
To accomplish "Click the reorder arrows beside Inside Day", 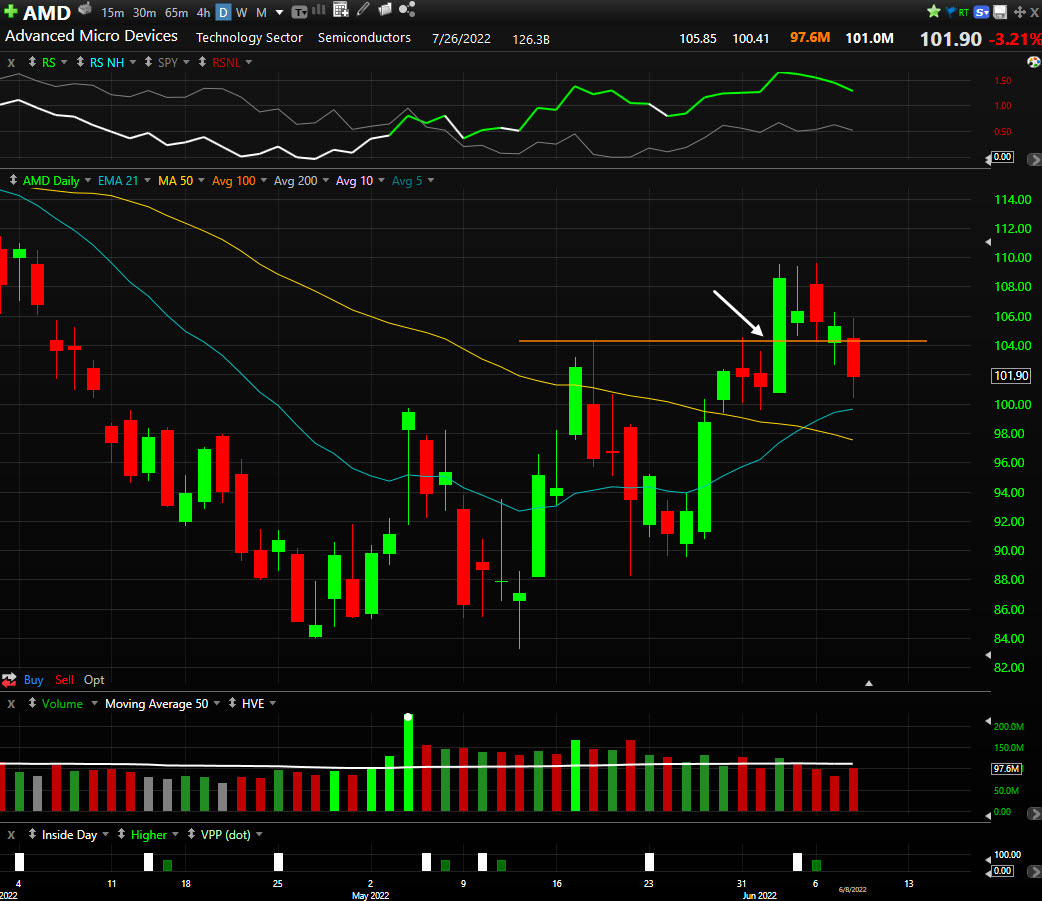I will point(32,834).
